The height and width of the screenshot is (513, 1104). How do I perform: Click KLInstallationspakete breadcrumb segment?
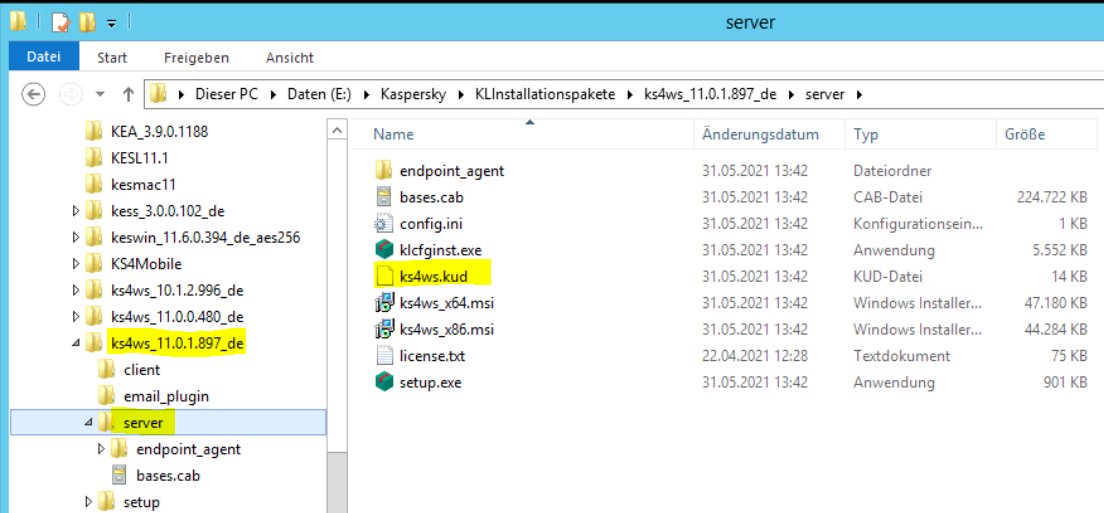coord(544,94)
